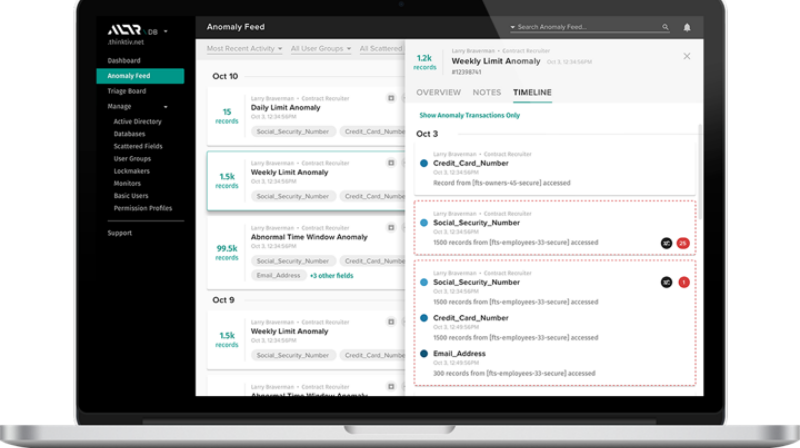
Task: Open the Most Recent Activity filter dropdown
Action: (244, 48)
